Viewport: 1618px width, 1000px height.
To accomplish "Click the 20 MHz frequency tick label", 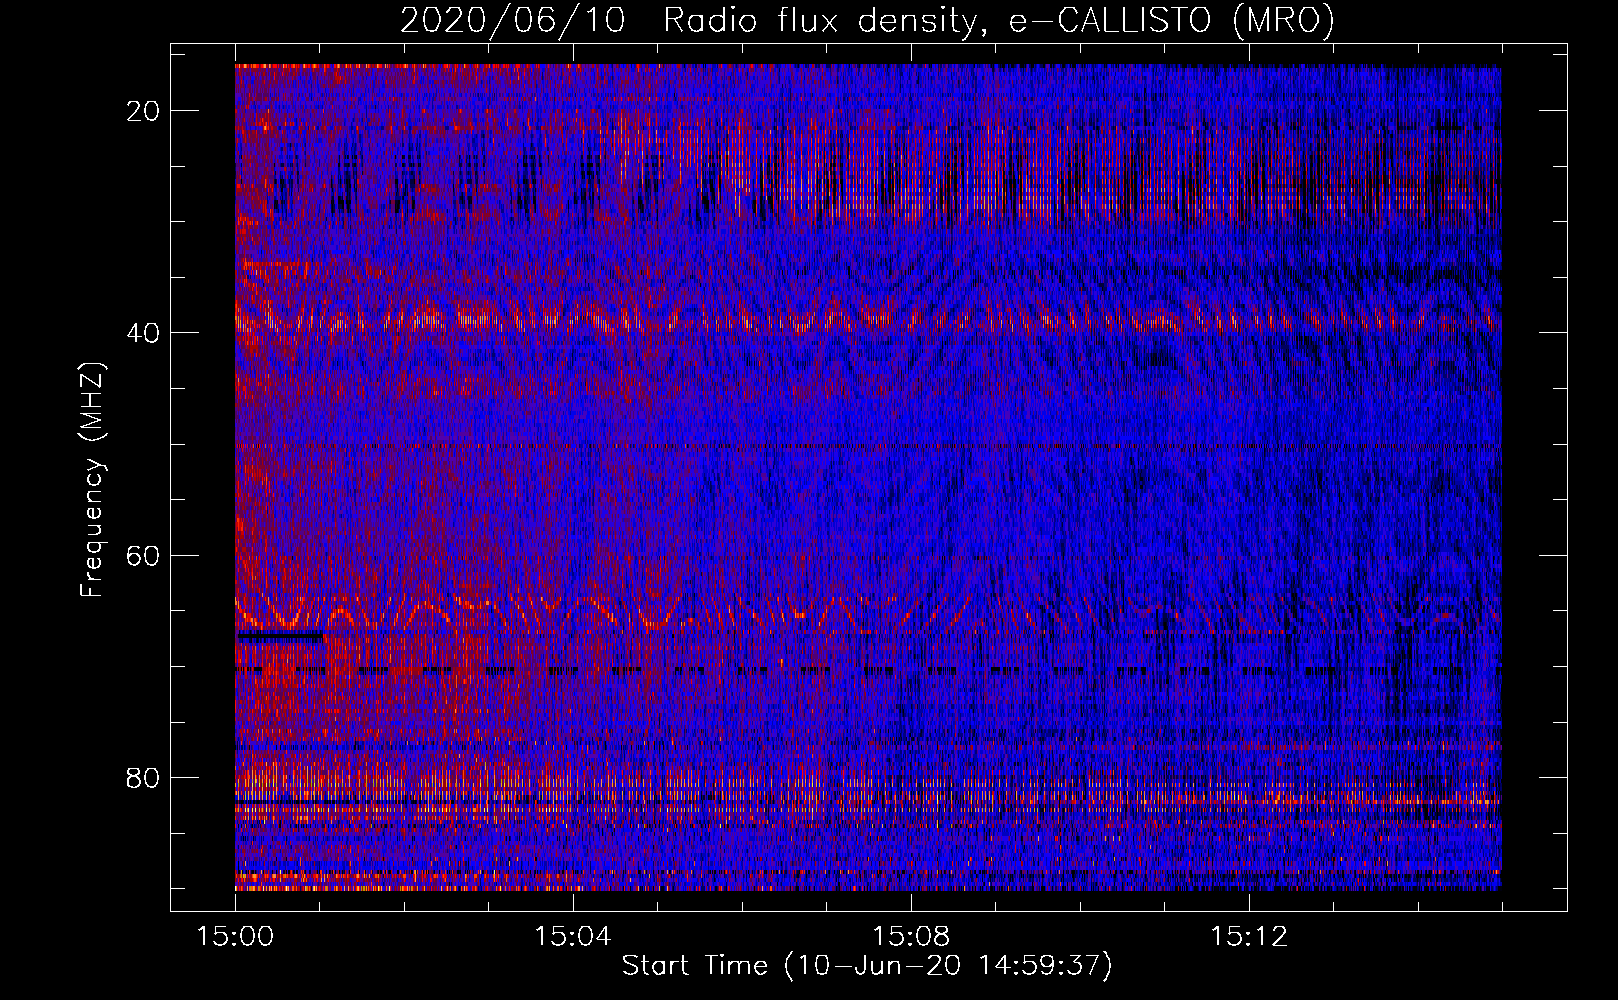I will 144,111.
